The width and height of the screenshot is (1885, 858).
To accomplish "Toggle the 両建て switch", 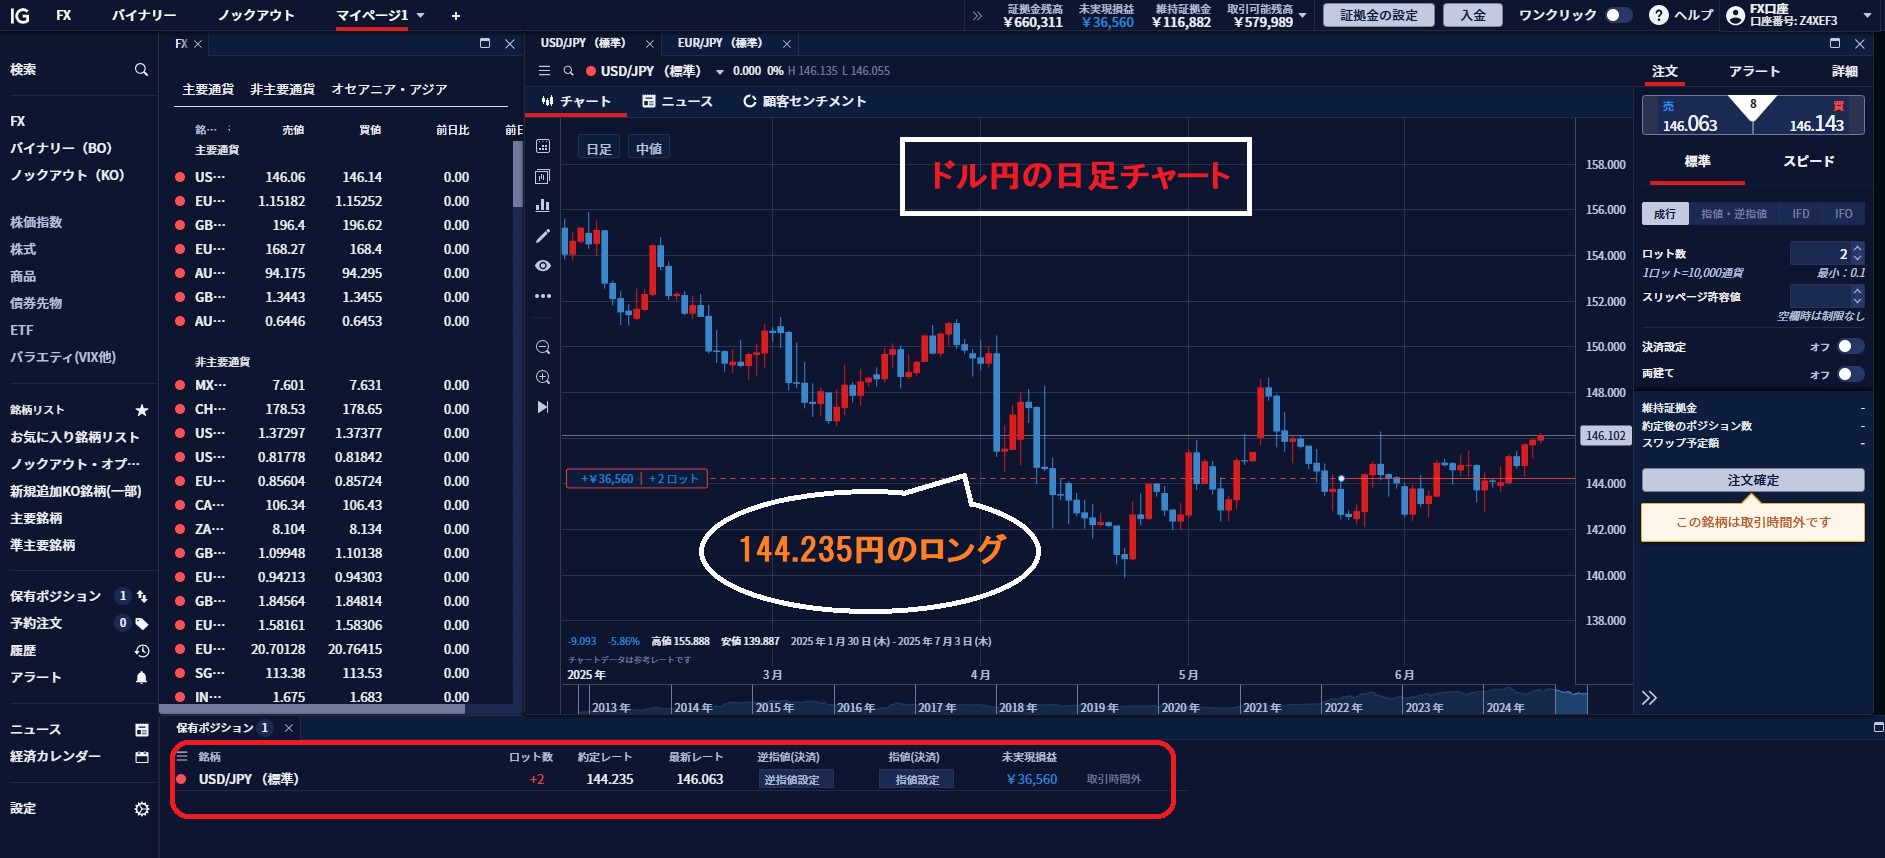I will 1850,374.
